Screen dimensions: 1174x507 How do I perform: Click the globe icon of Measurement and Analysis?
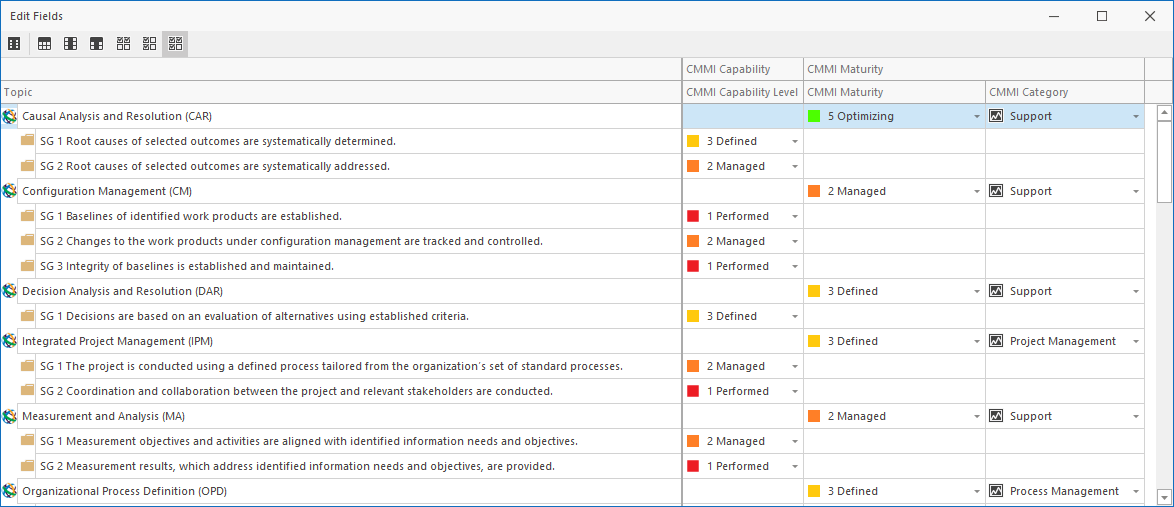click(x=10, y=416)
